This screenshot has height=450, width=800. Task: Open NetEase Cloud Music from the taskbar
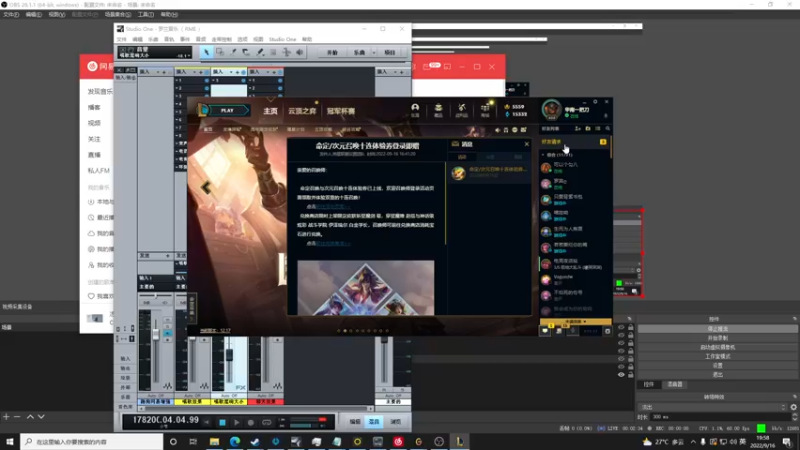pyautogui.click(x=398, y=441)
